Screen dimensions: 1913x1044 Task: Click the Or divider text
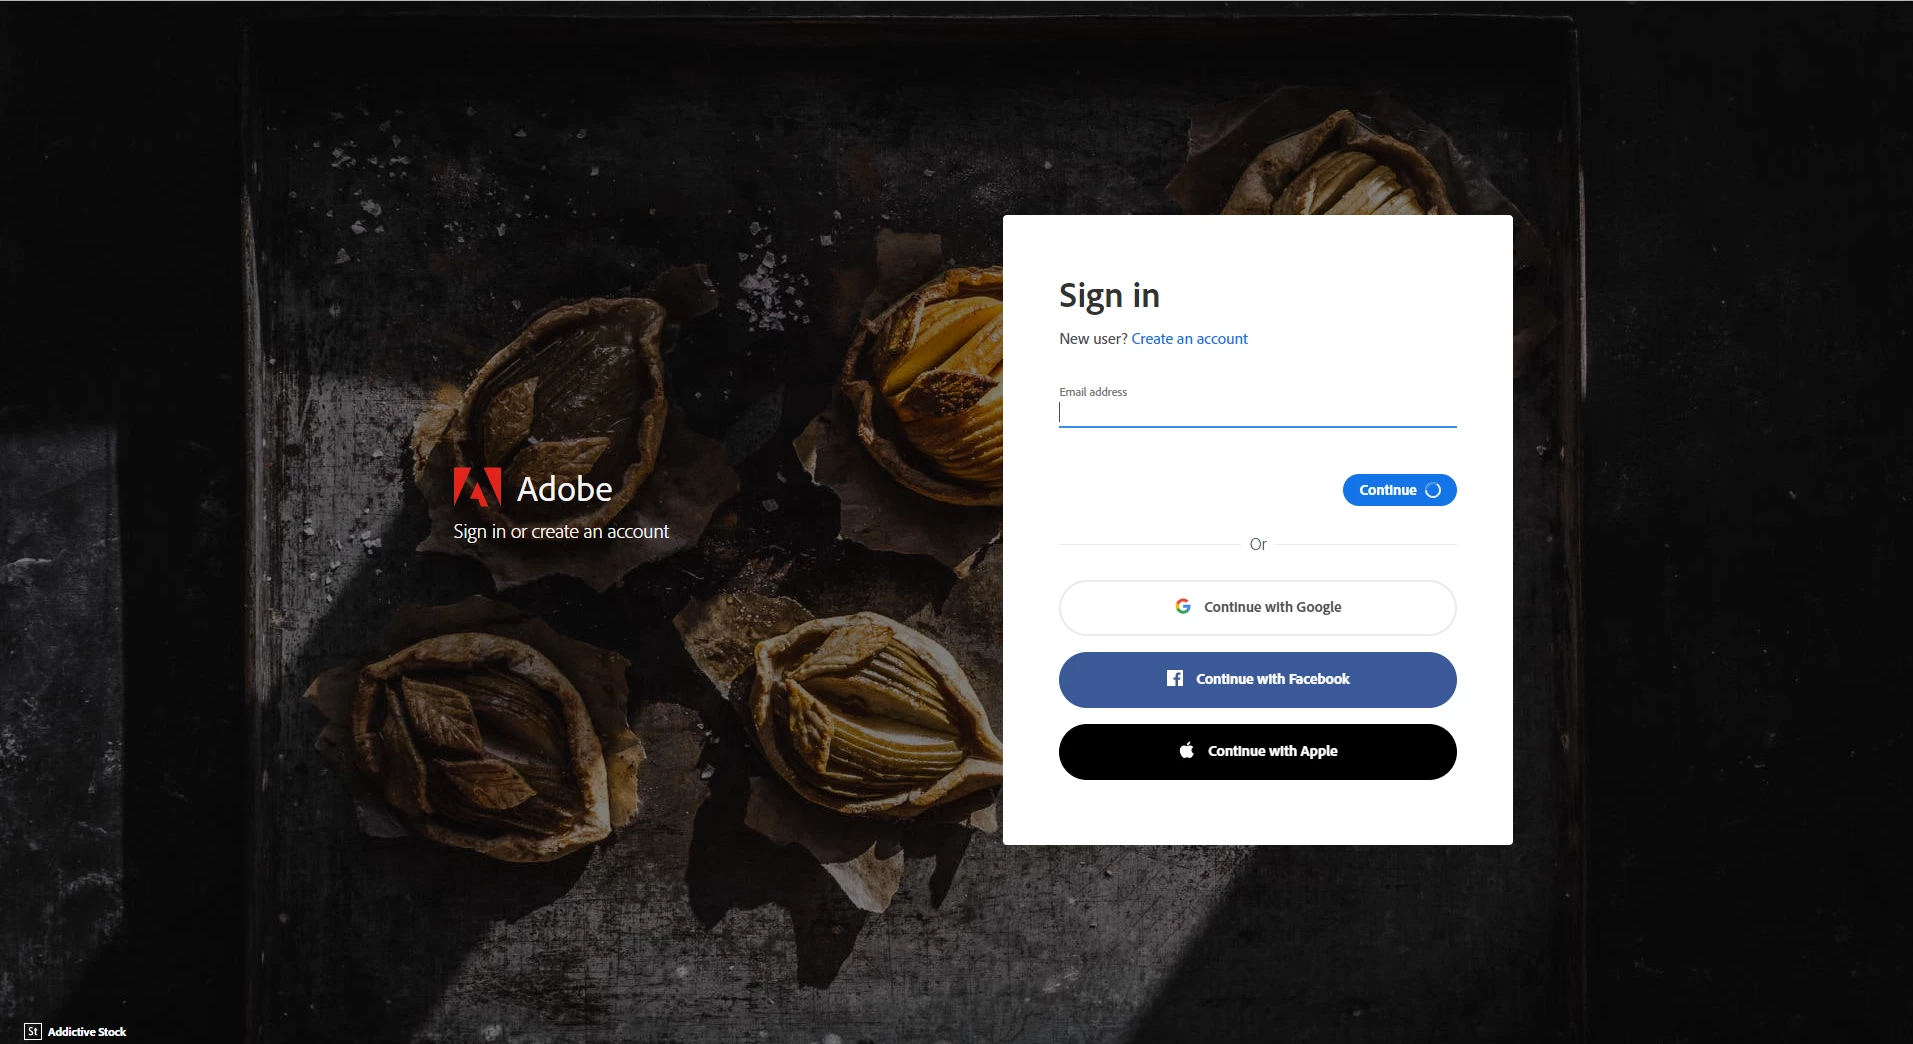[x=1258, y=544]
